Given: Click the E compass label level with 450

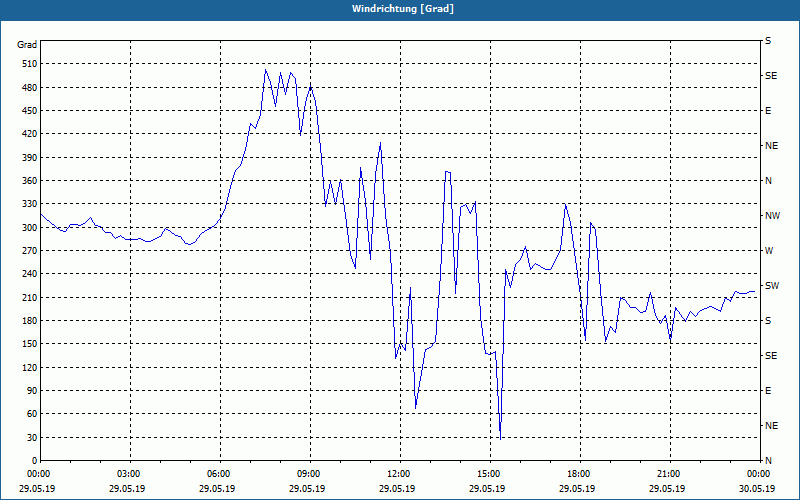Looking at the screenshot, I should pos(768,111).
